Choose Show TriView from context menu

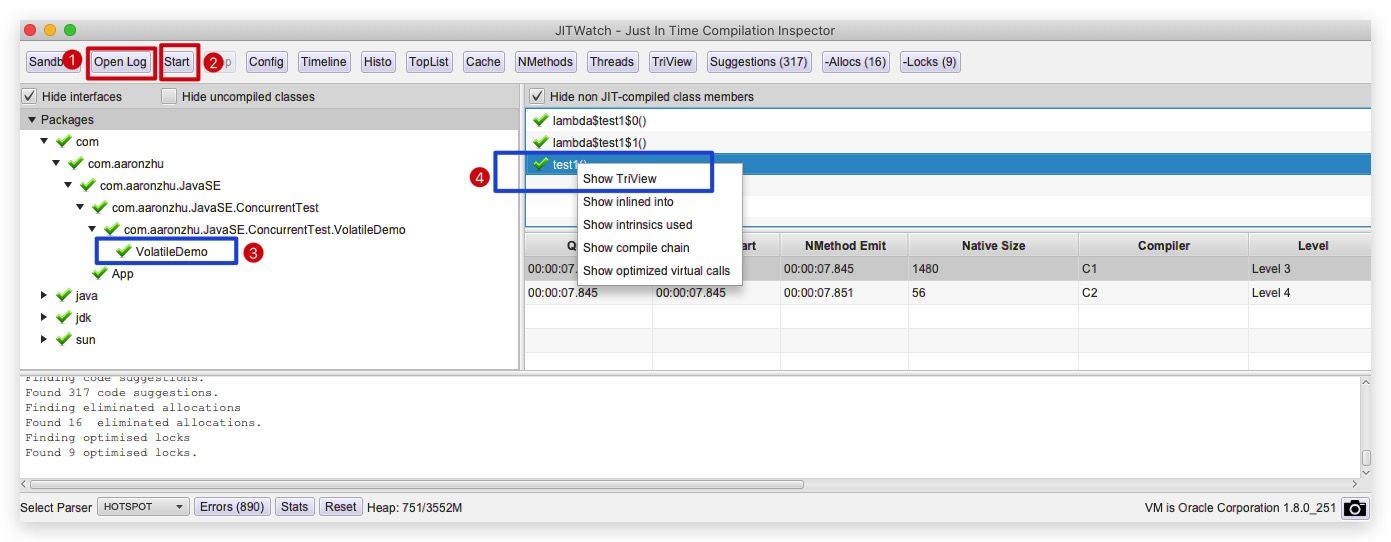(620, 179)
